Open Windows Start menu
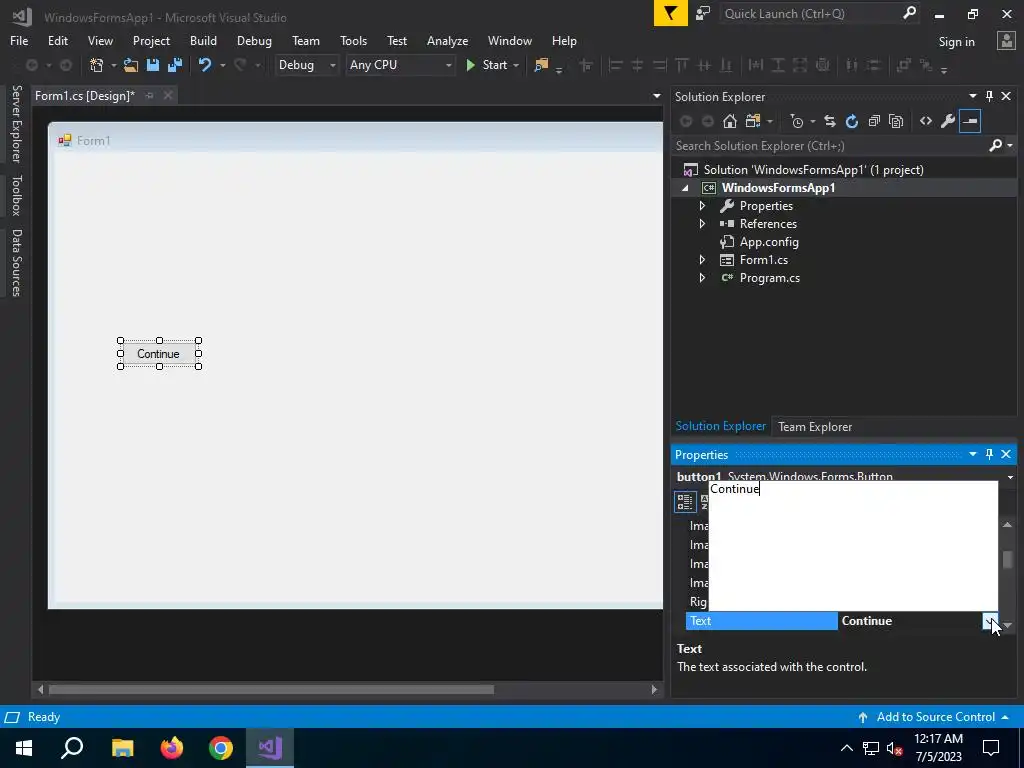Screen dimensions: 1024x768 tap(24, 748)
